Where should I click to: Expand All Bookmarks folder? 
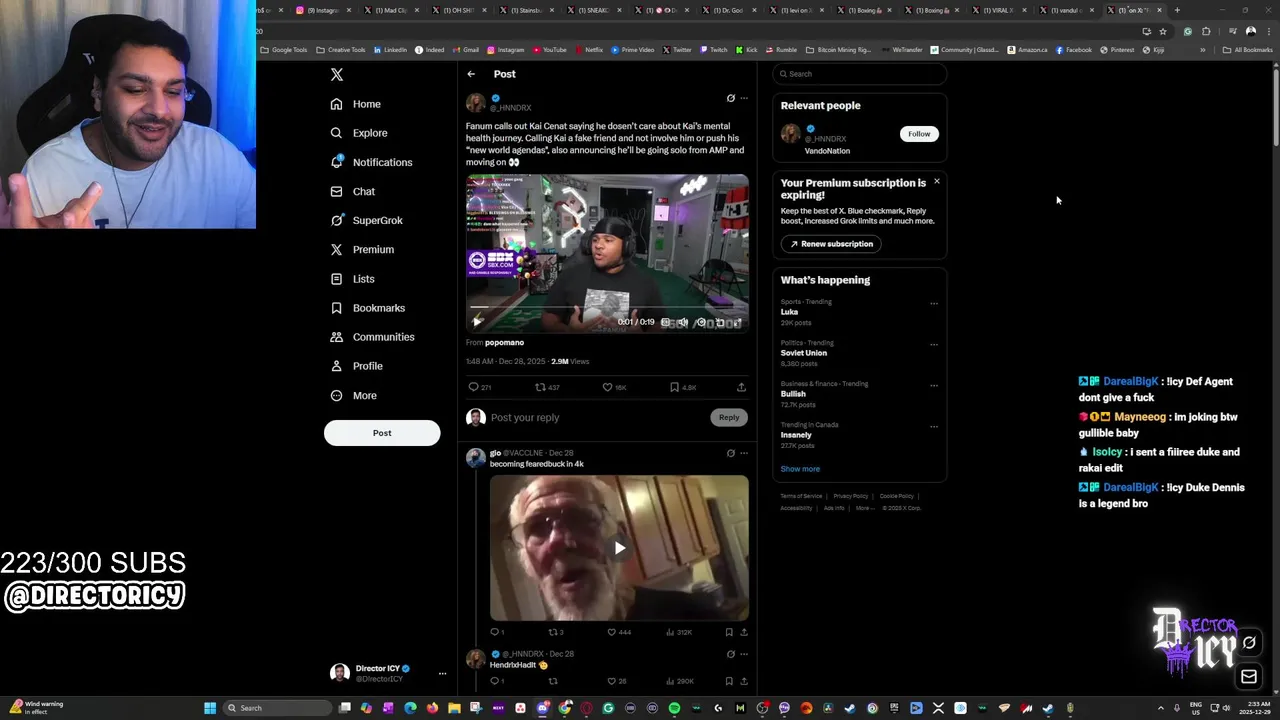point(1247,50)
